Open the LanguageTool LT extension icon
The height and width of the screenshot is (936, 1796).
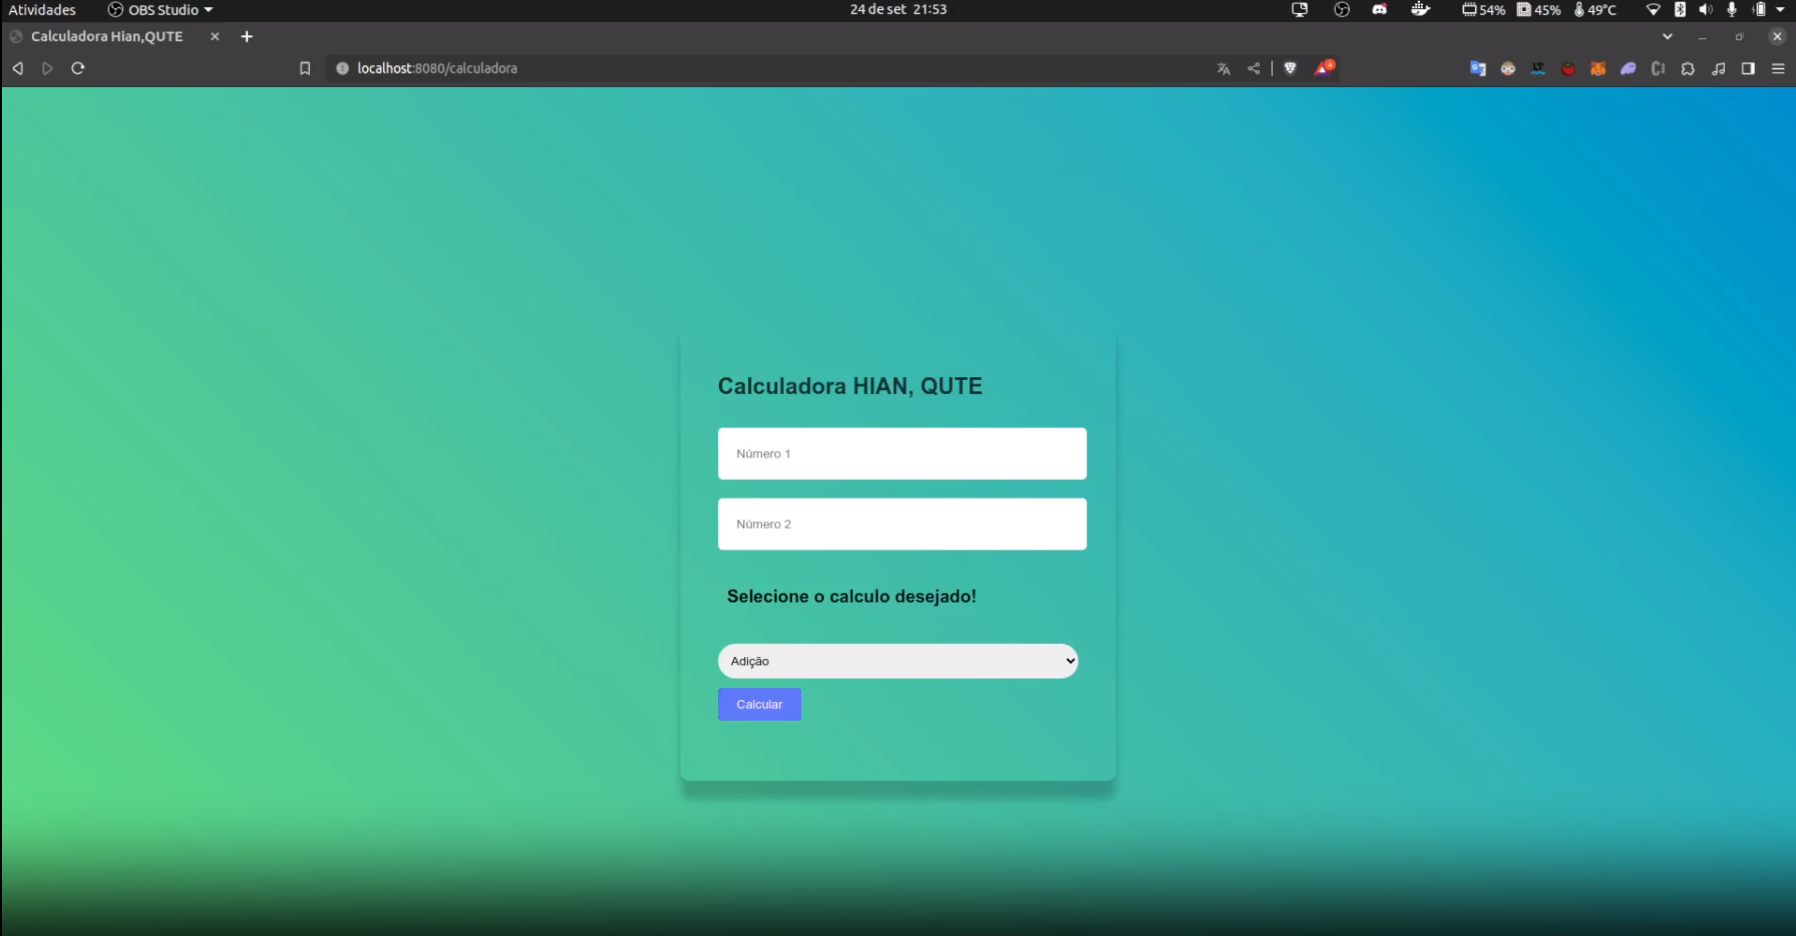pyautogui.click(x=1538, y=68)
